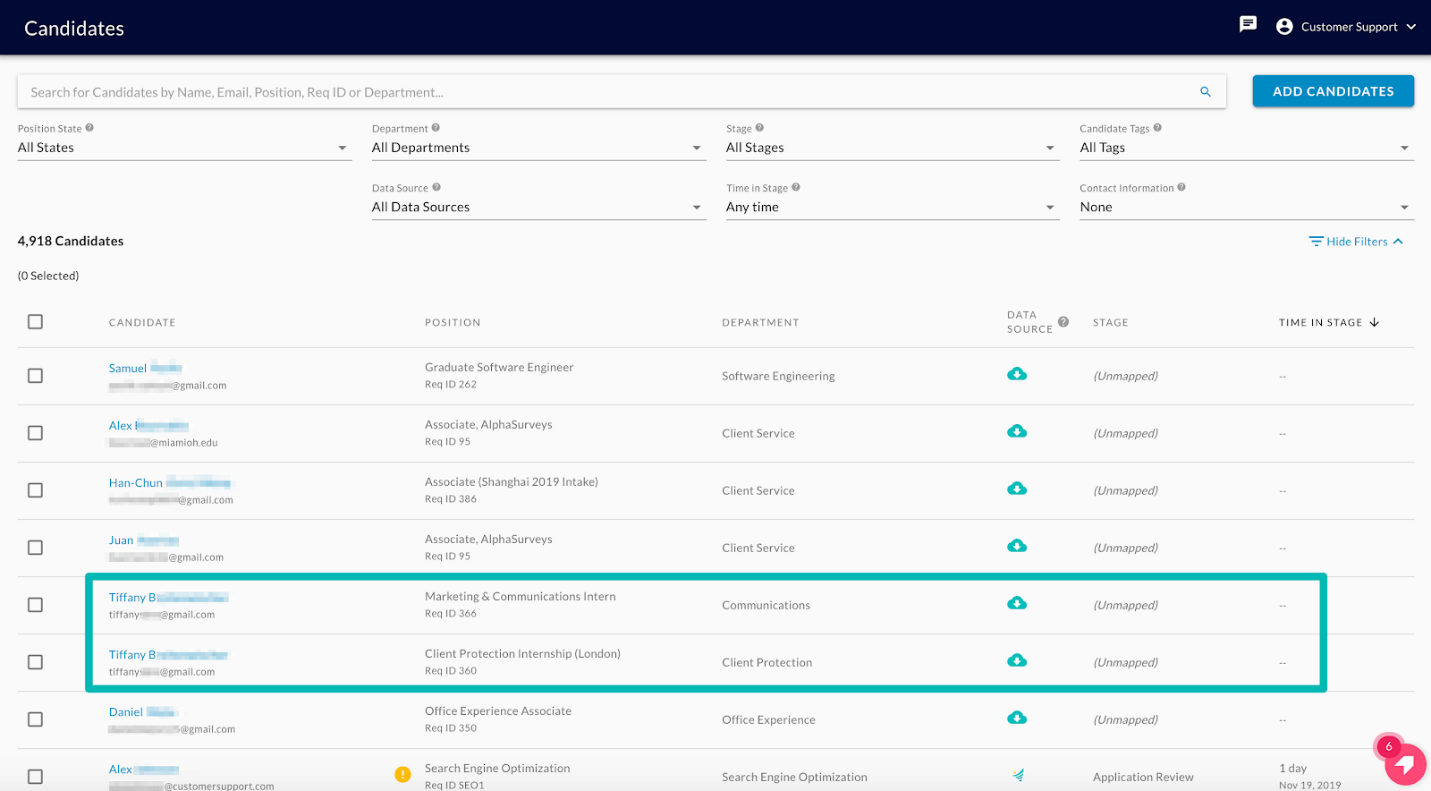Click the Contact Information help icon
Image resolution: width=1431 pixels, height=791 pixels.
click(1182, 187)
